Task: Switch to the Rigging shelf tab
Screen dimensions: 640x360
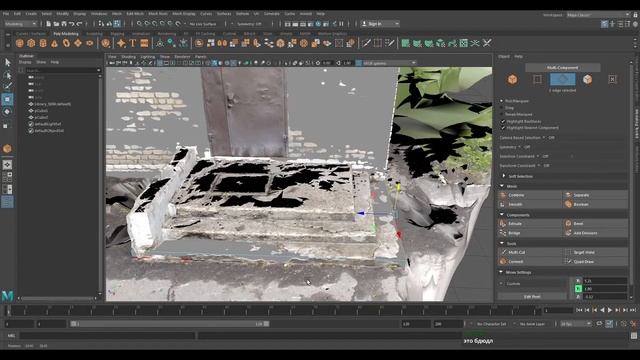Action: coord(117,34)
